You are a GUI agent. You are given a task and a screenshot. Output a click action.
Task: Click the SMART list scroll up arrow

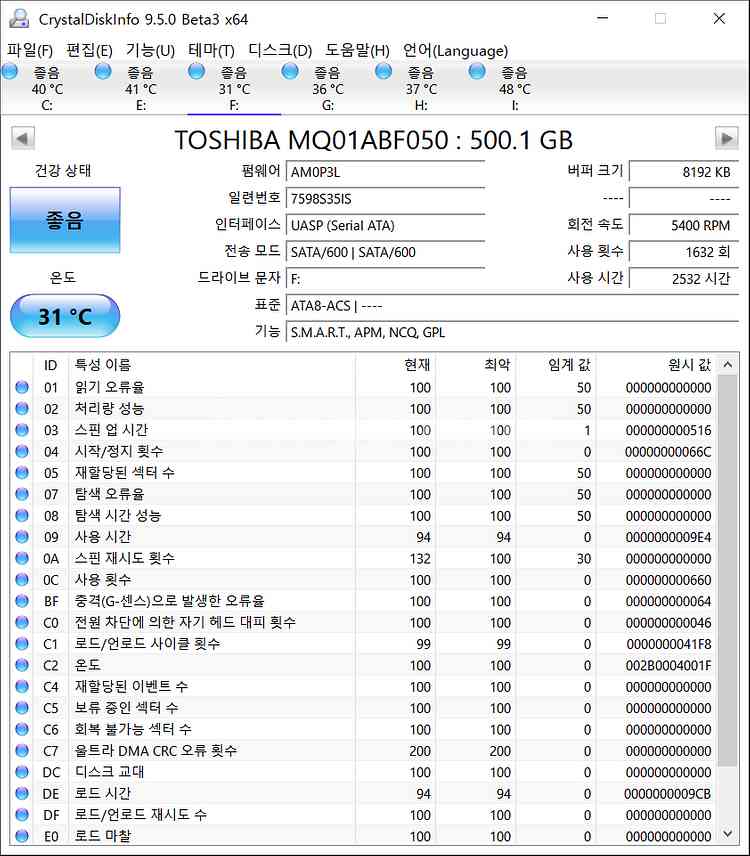click(728, 365)
